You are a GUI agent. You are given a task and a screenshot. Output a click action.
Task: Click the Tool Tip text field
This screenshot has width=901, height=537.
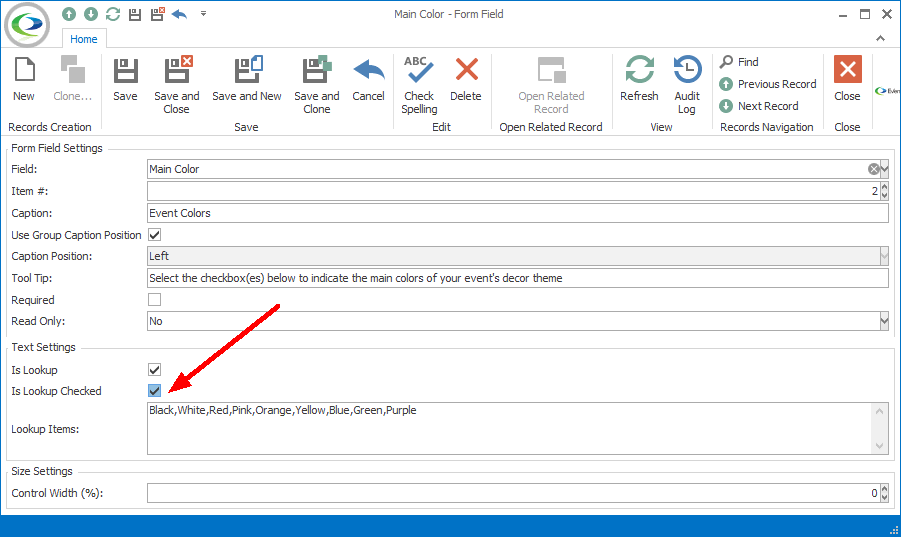pos(518,278)
